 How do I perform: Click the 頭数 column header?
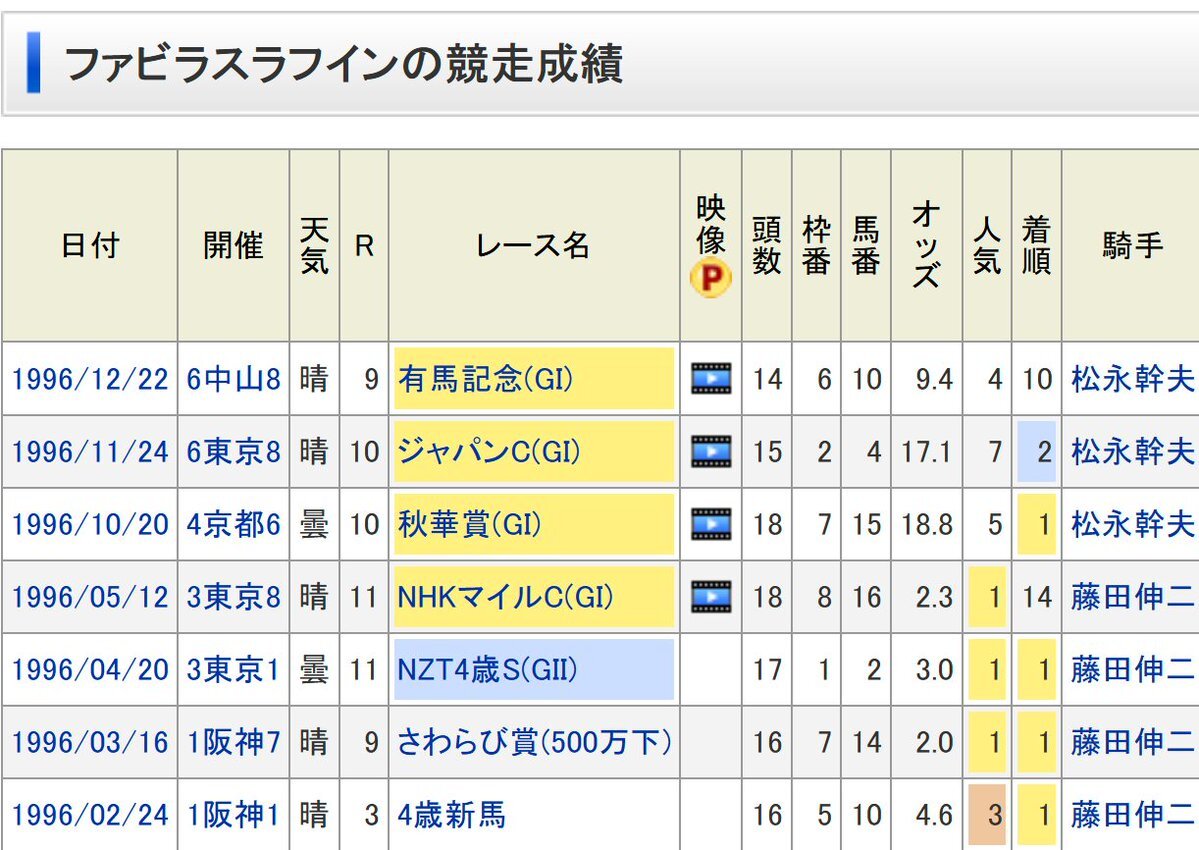pyautogui.click(x=766, y=246)
